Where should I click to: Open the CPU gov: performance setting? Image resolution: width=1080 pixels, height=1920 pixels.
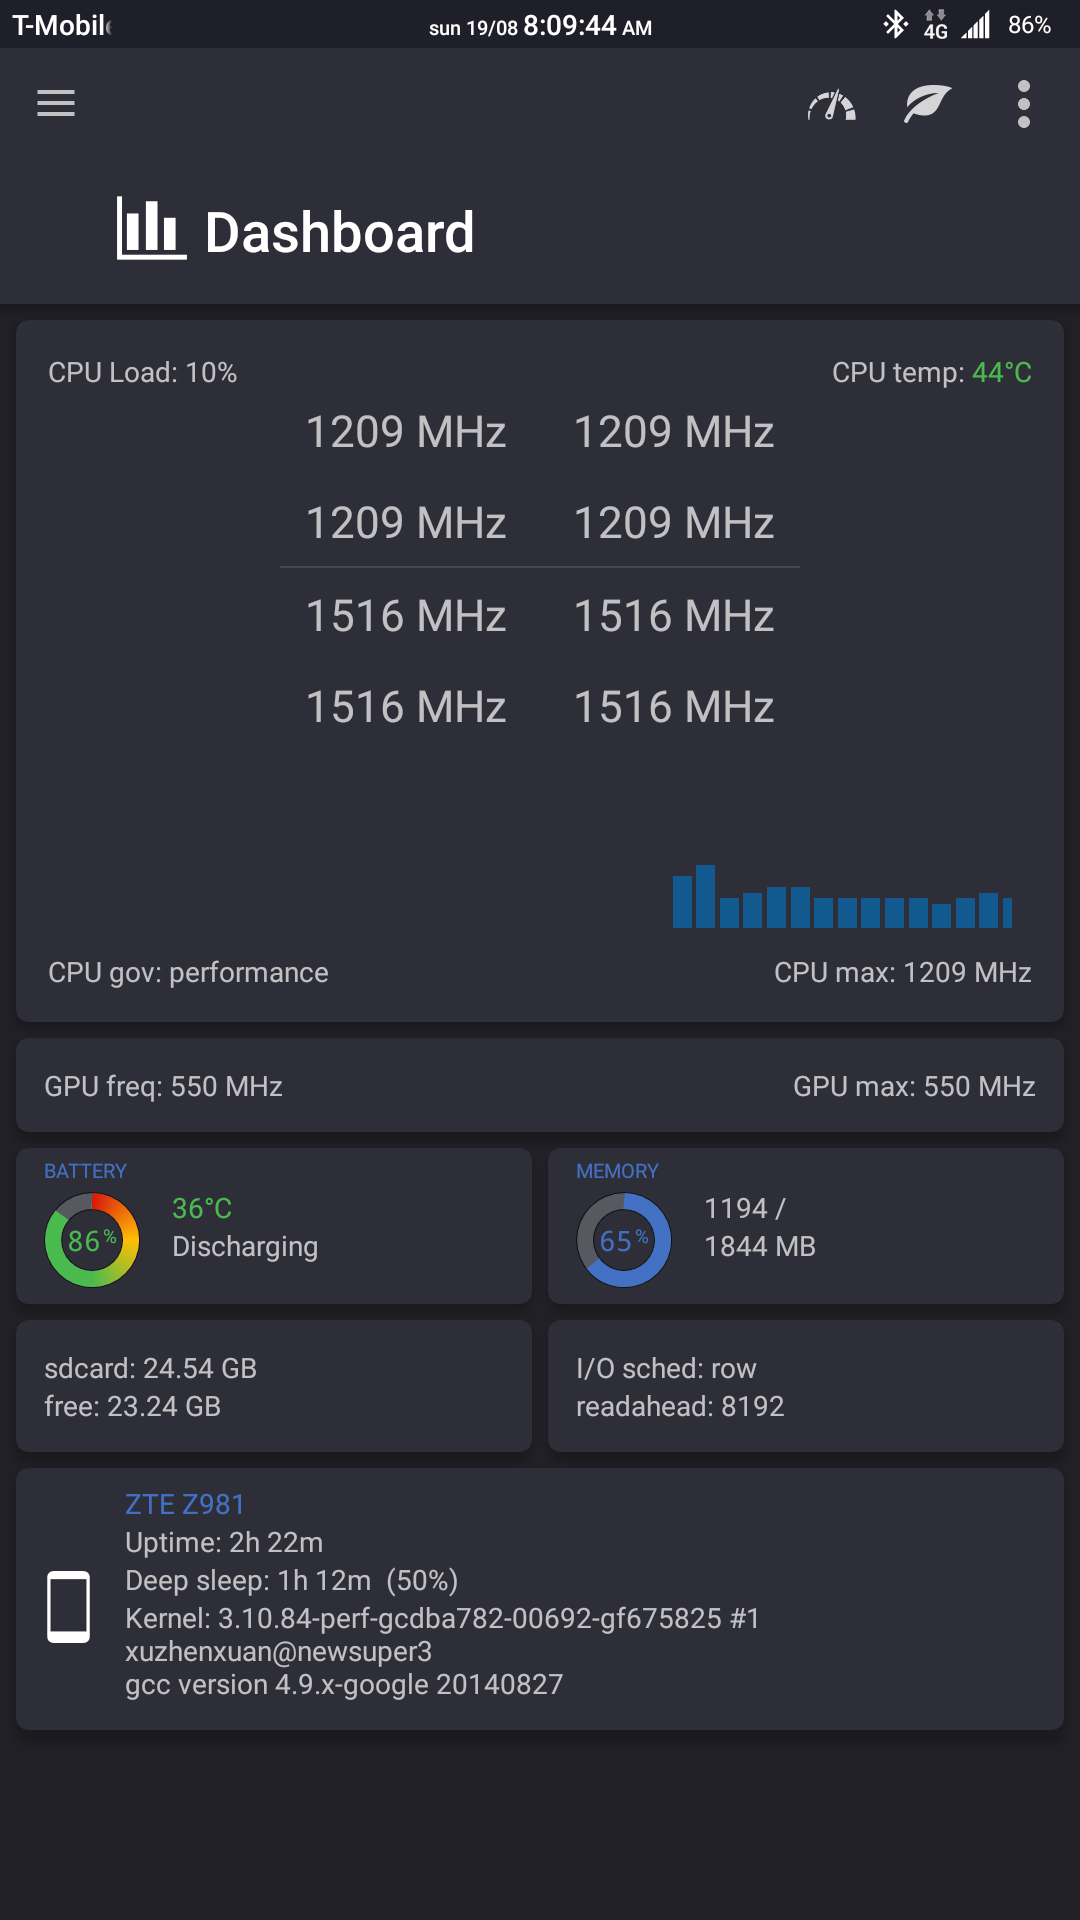188,973
